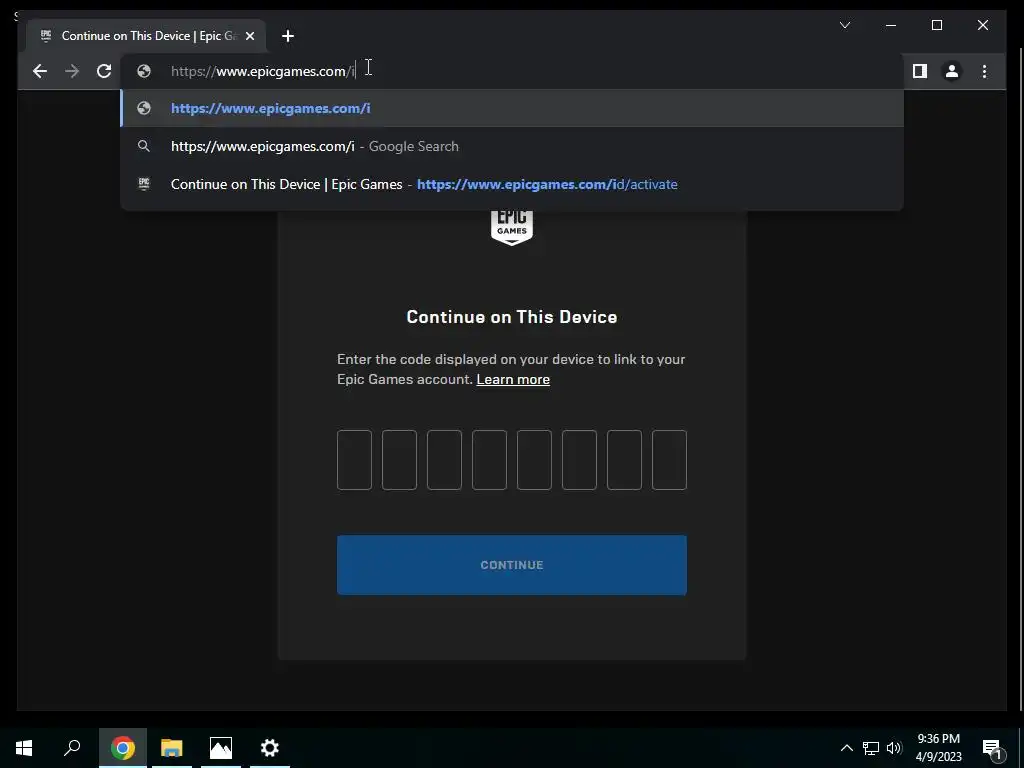Open the notification center icon
Image resolution: width=1024 pixels, height=768 pixels.
(x=992, y=748)
